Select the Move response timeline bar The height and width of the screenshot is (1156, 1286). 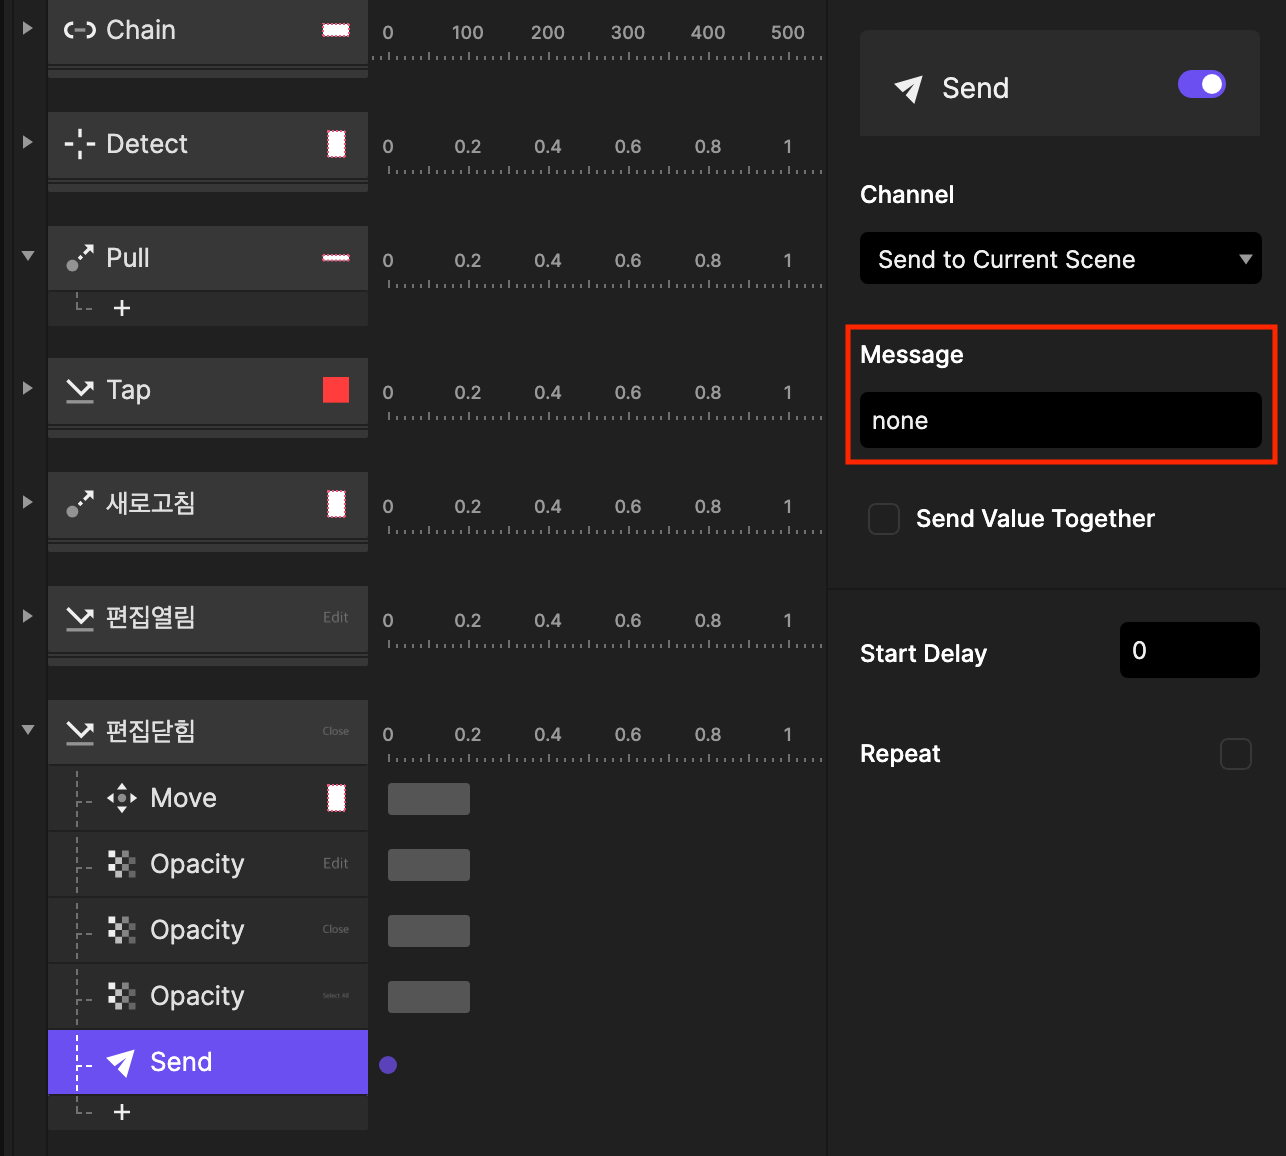[429, 799]
